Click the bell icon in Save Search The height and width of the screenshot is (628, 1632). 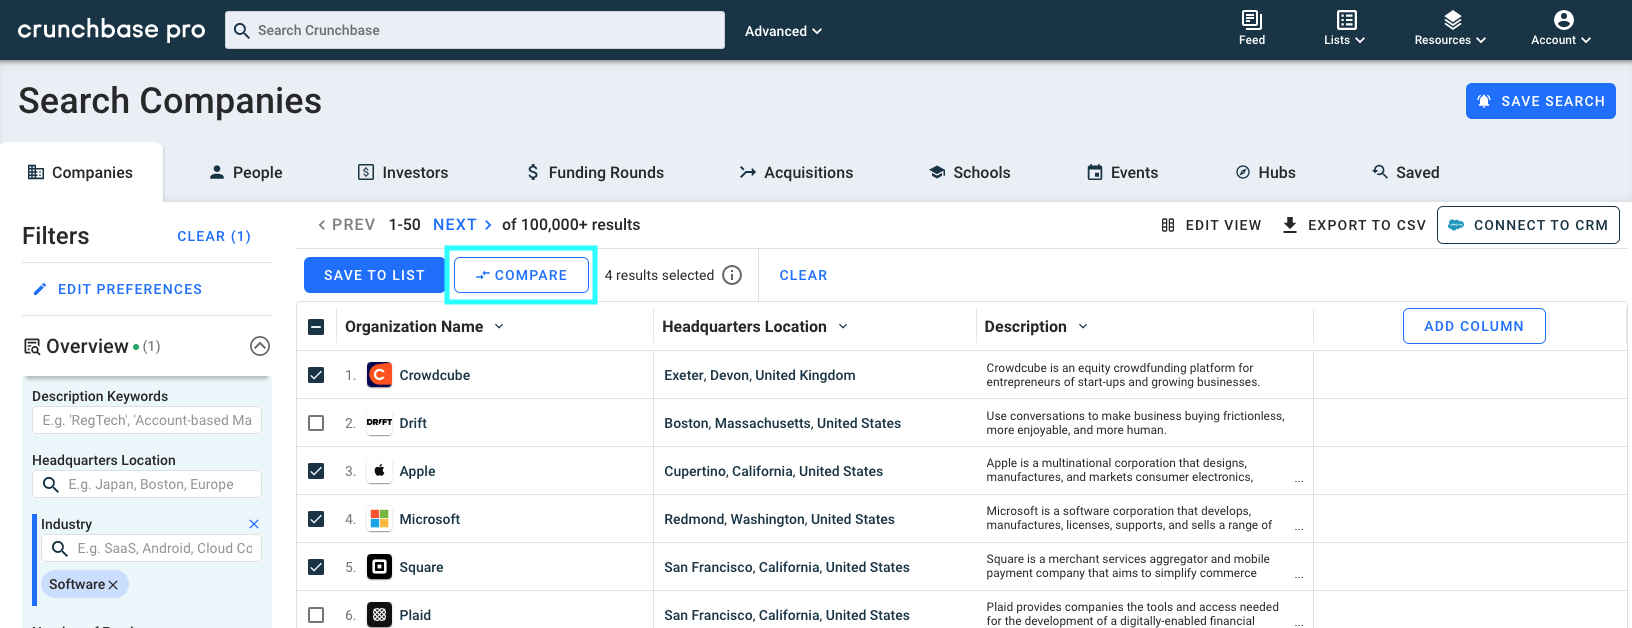(x=1484, y=101)
